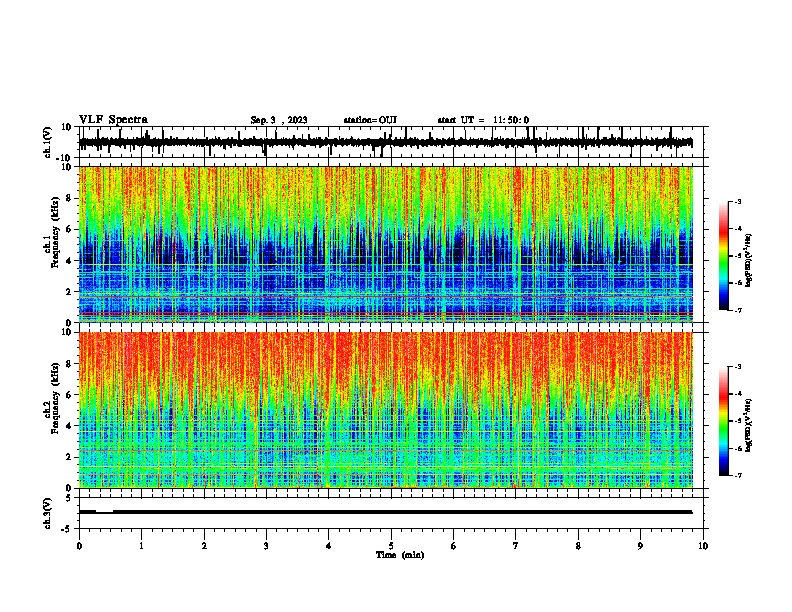Click ch.1 frequency tick label "8"

(70, 198)
